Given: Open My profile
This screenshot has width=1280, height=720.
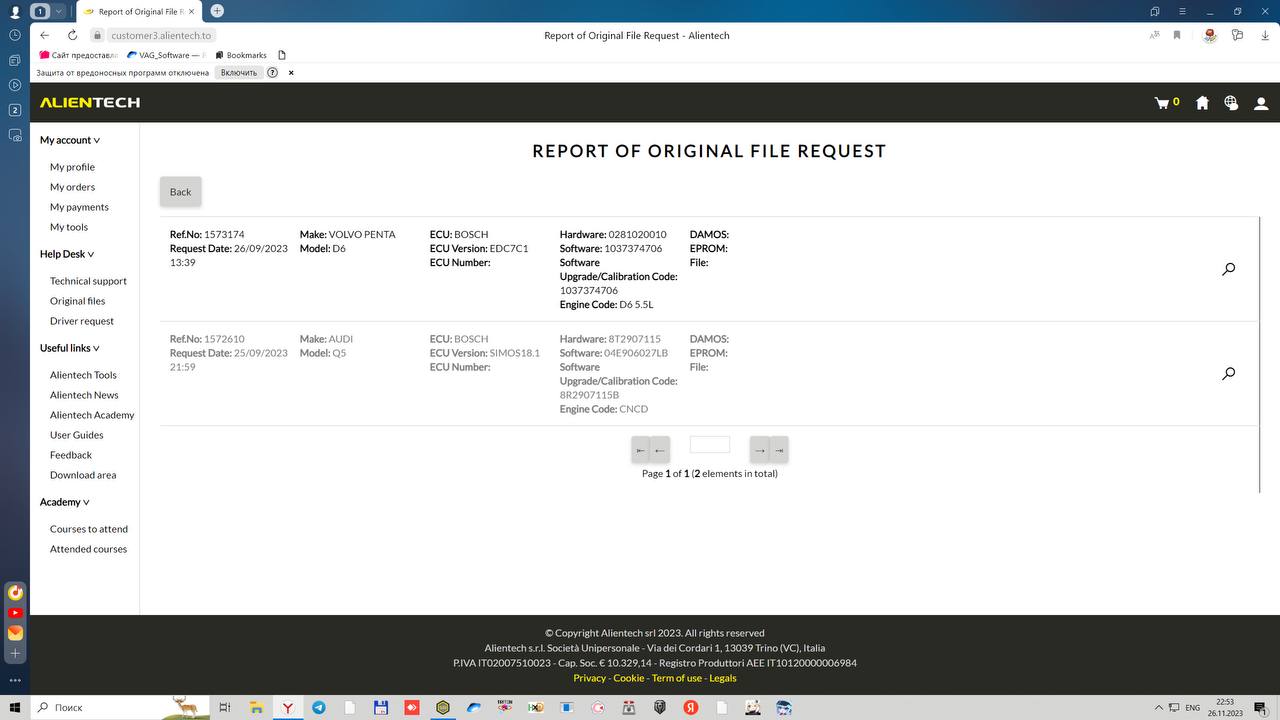Looking at the screenshot, I should (72, 167).
